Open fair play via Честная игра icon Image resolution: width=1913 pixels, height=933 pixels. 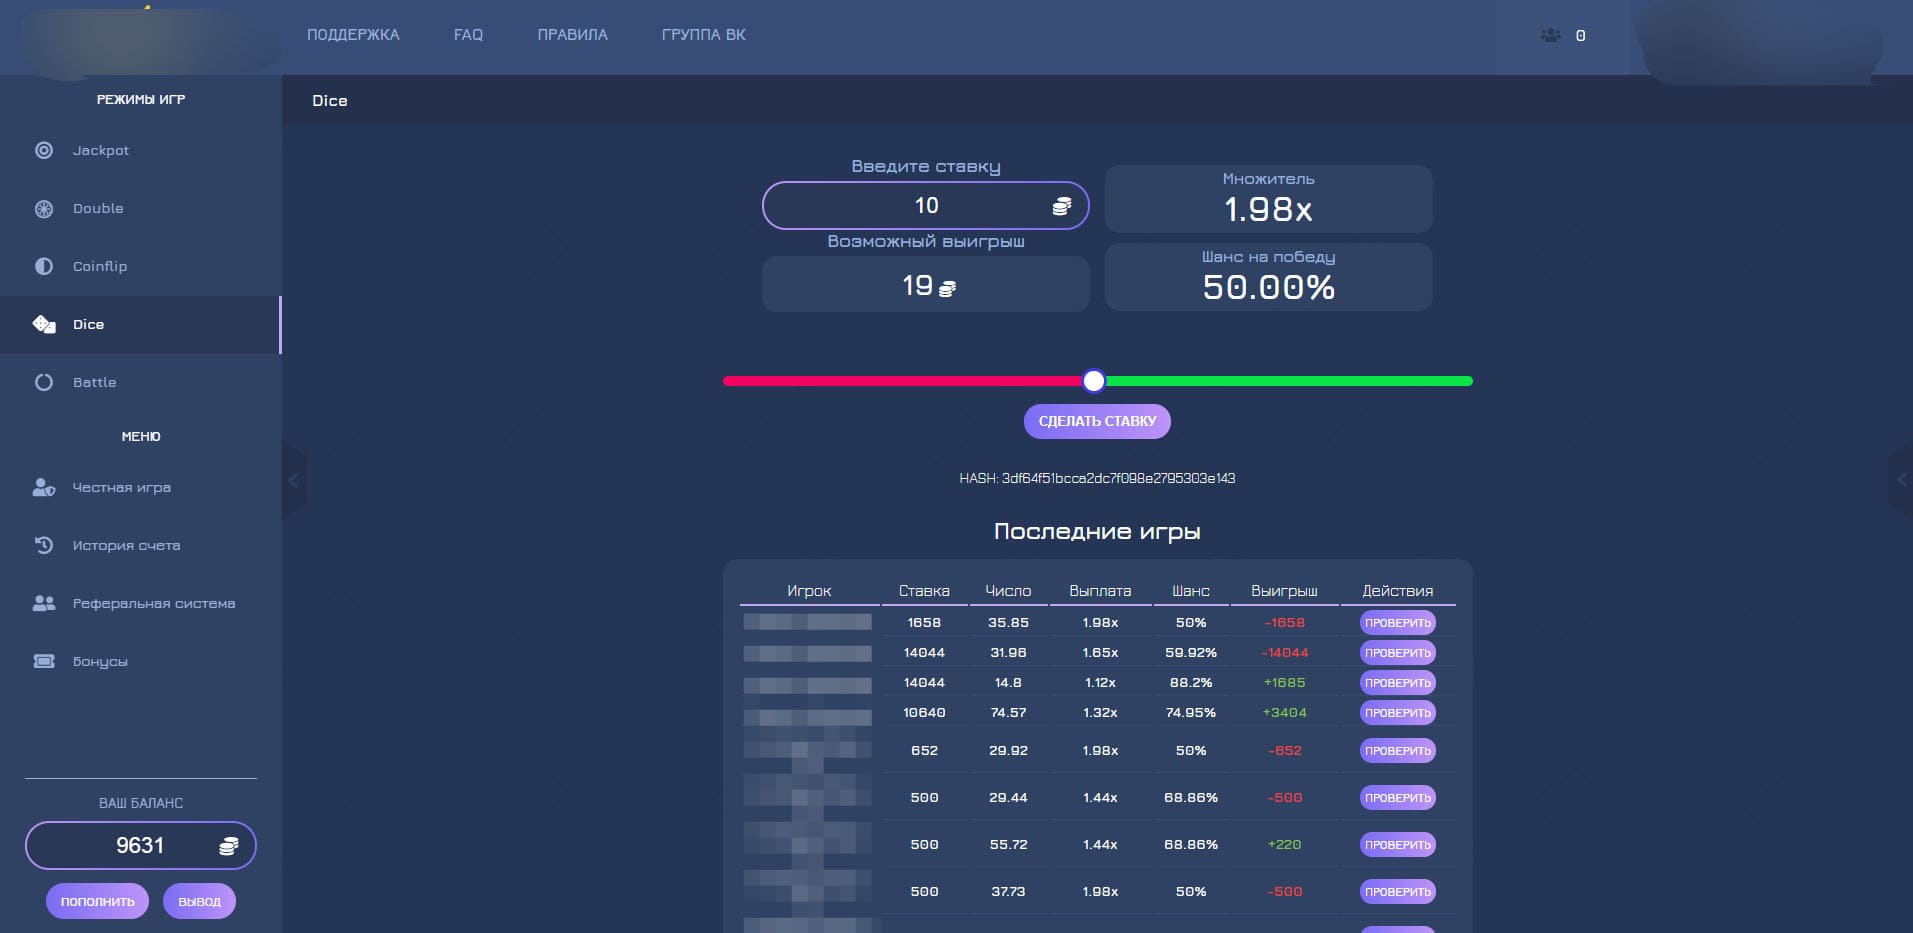(44, 488)
